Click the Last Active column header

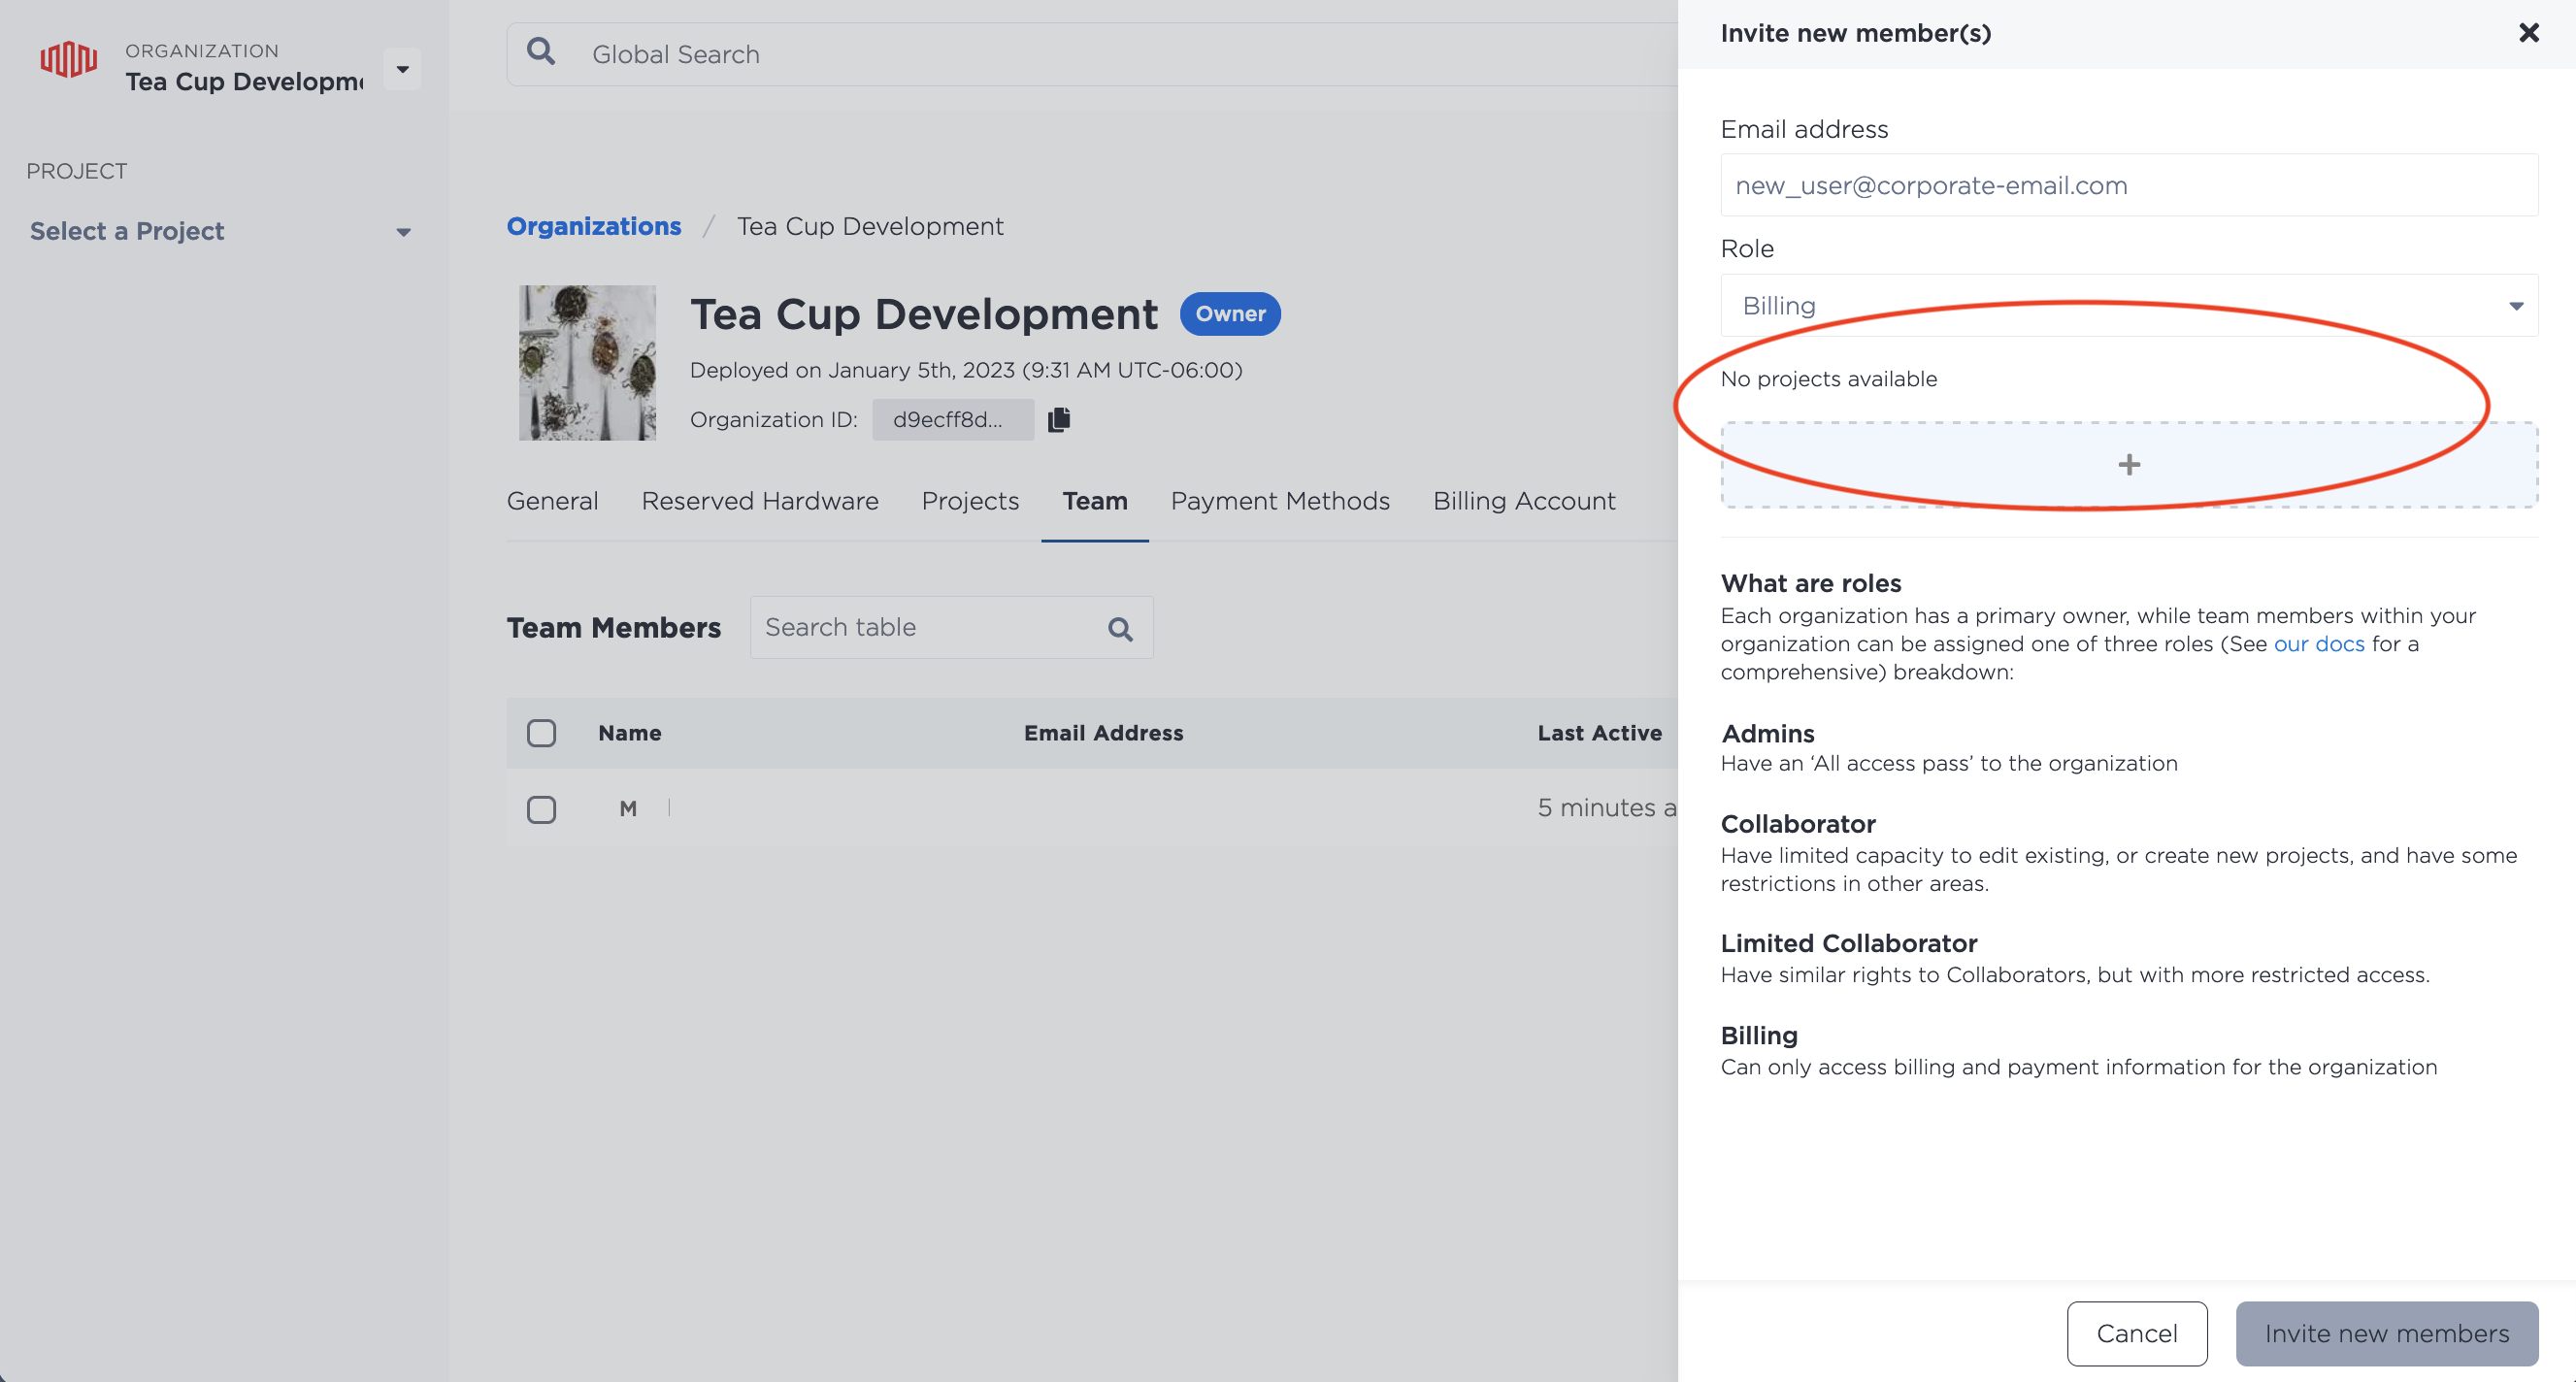(x=1600, y=733)
